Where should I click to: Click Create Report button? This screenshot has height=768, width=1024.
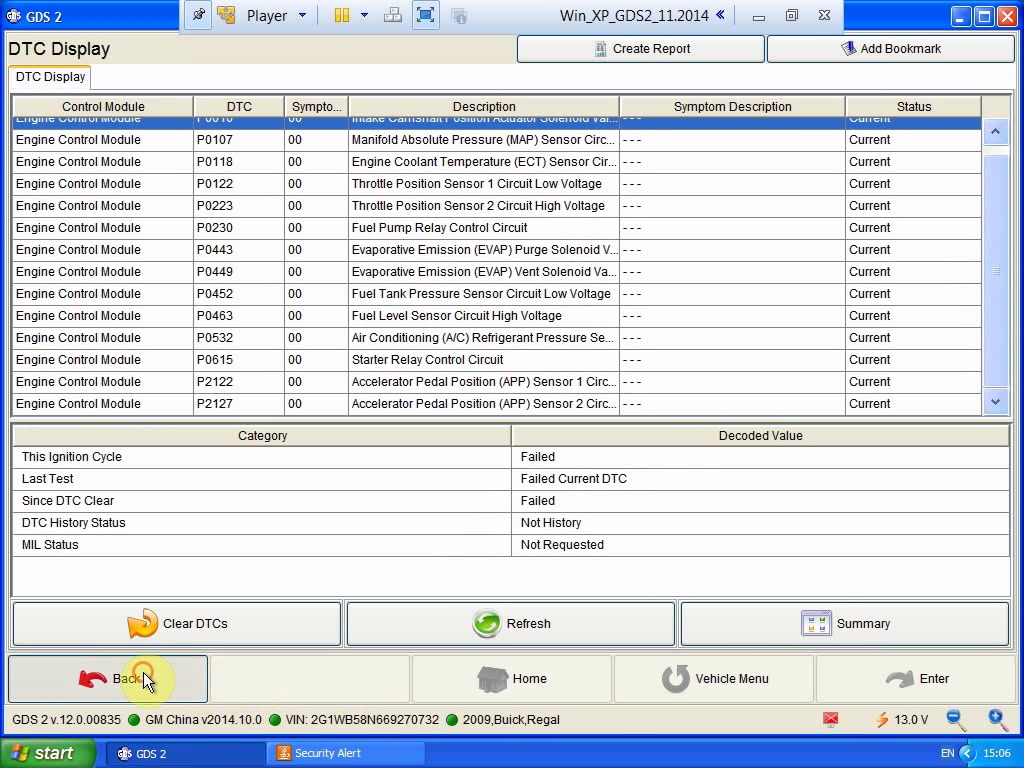(x=641, y=49)
